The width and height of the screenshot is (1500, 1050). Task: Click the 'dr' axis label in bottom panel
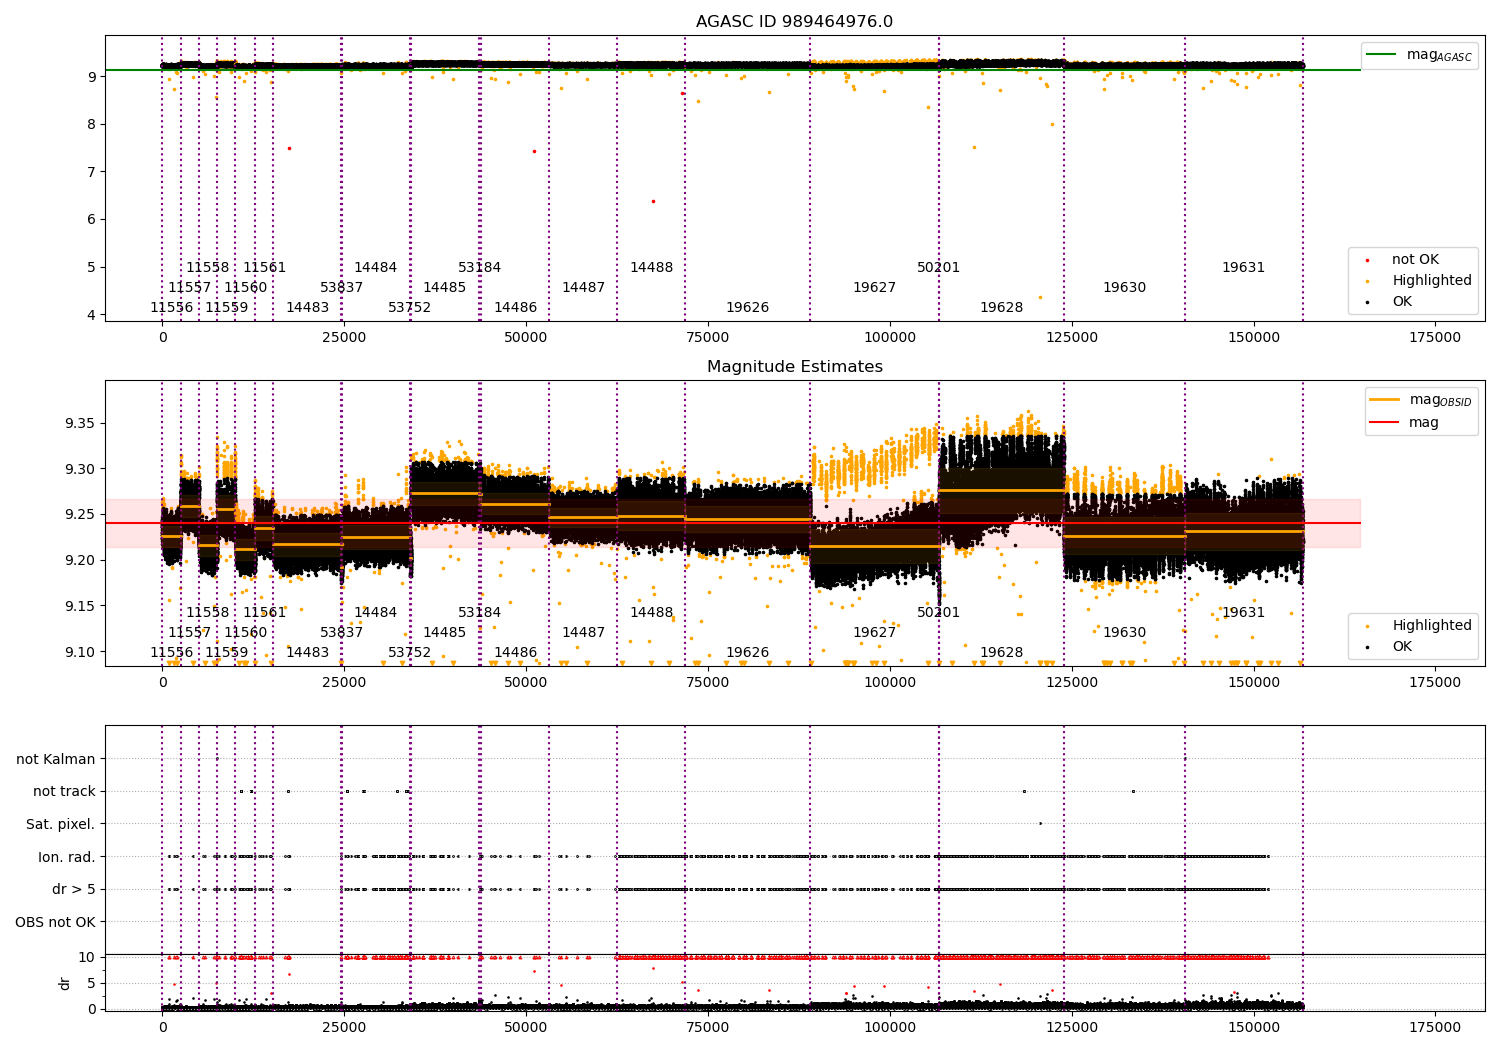click(x=65, y=983)
